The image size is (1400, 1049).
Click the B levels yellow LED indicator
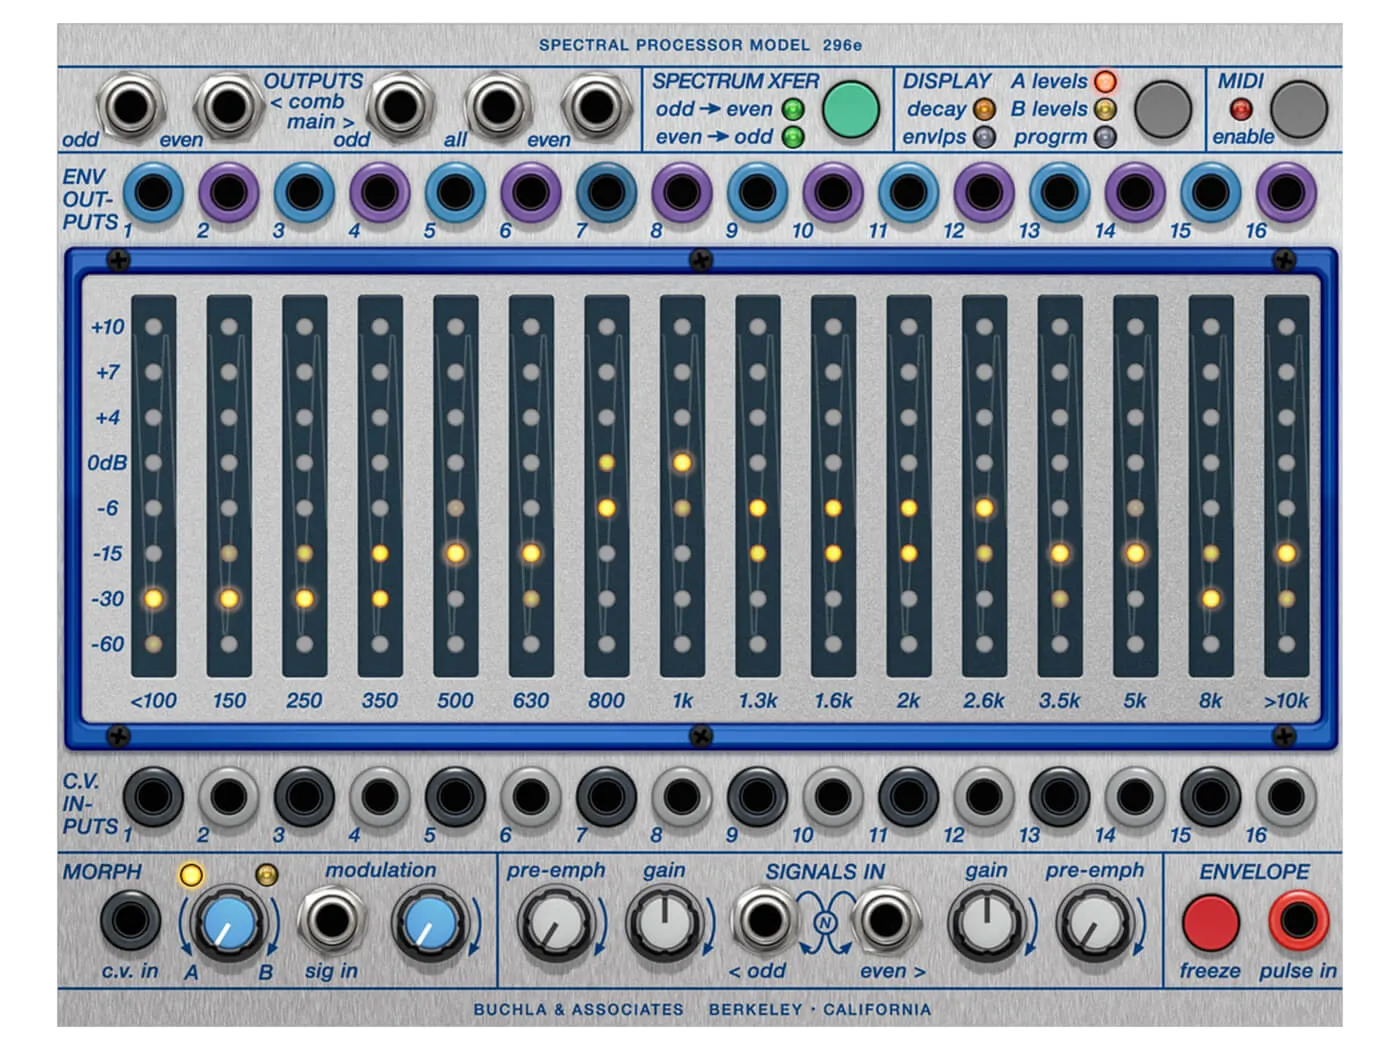pos(1105,109)
